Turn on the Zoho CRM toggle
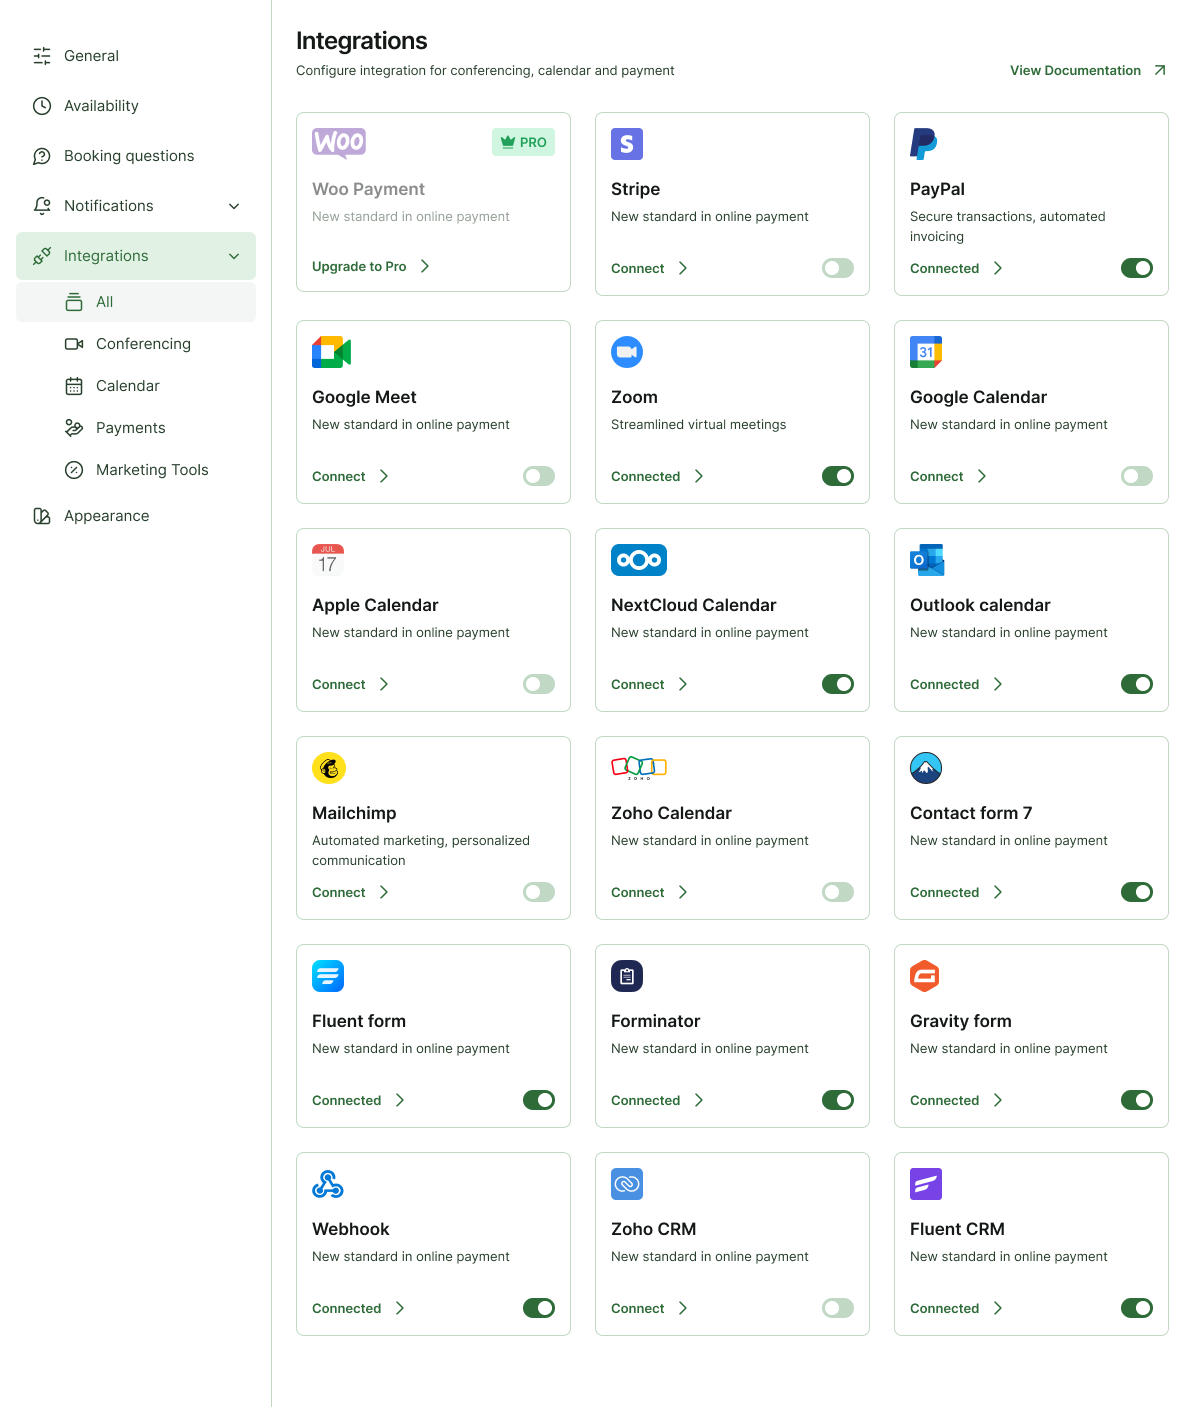 [838, 1308]
